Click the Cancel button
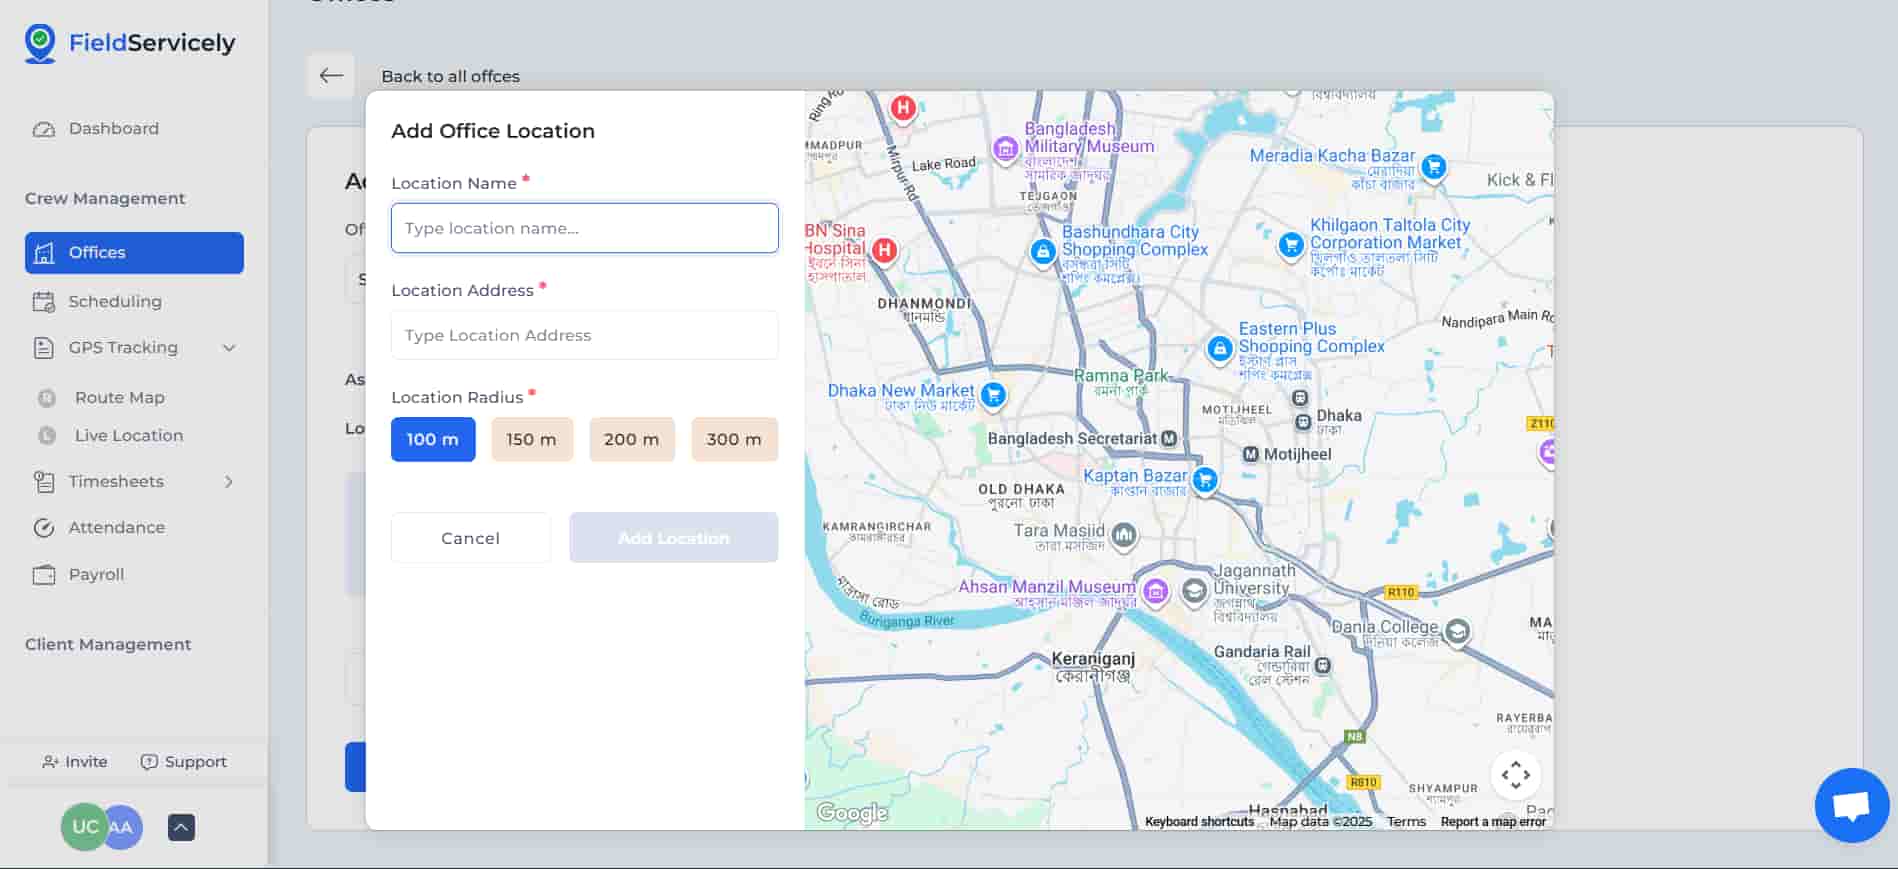 click(x=471, y=538)
